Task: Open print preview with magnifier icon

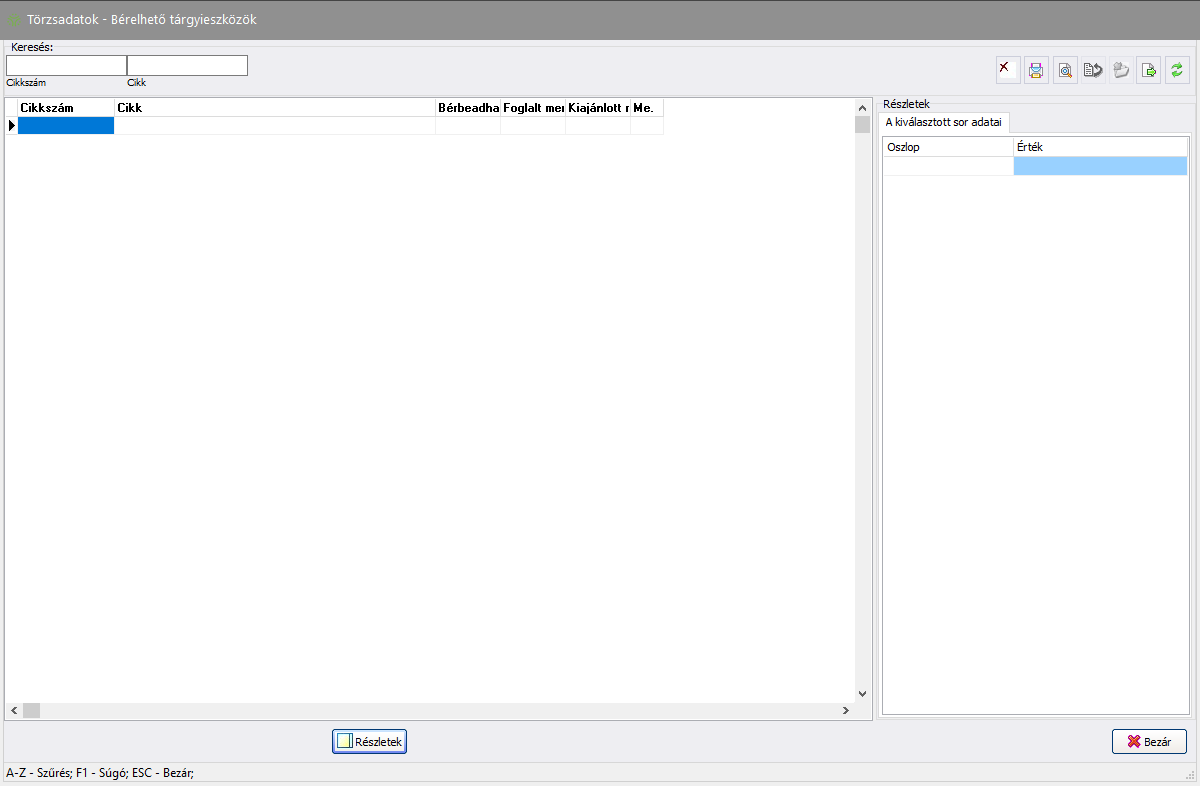Action: coord(1065,70)
